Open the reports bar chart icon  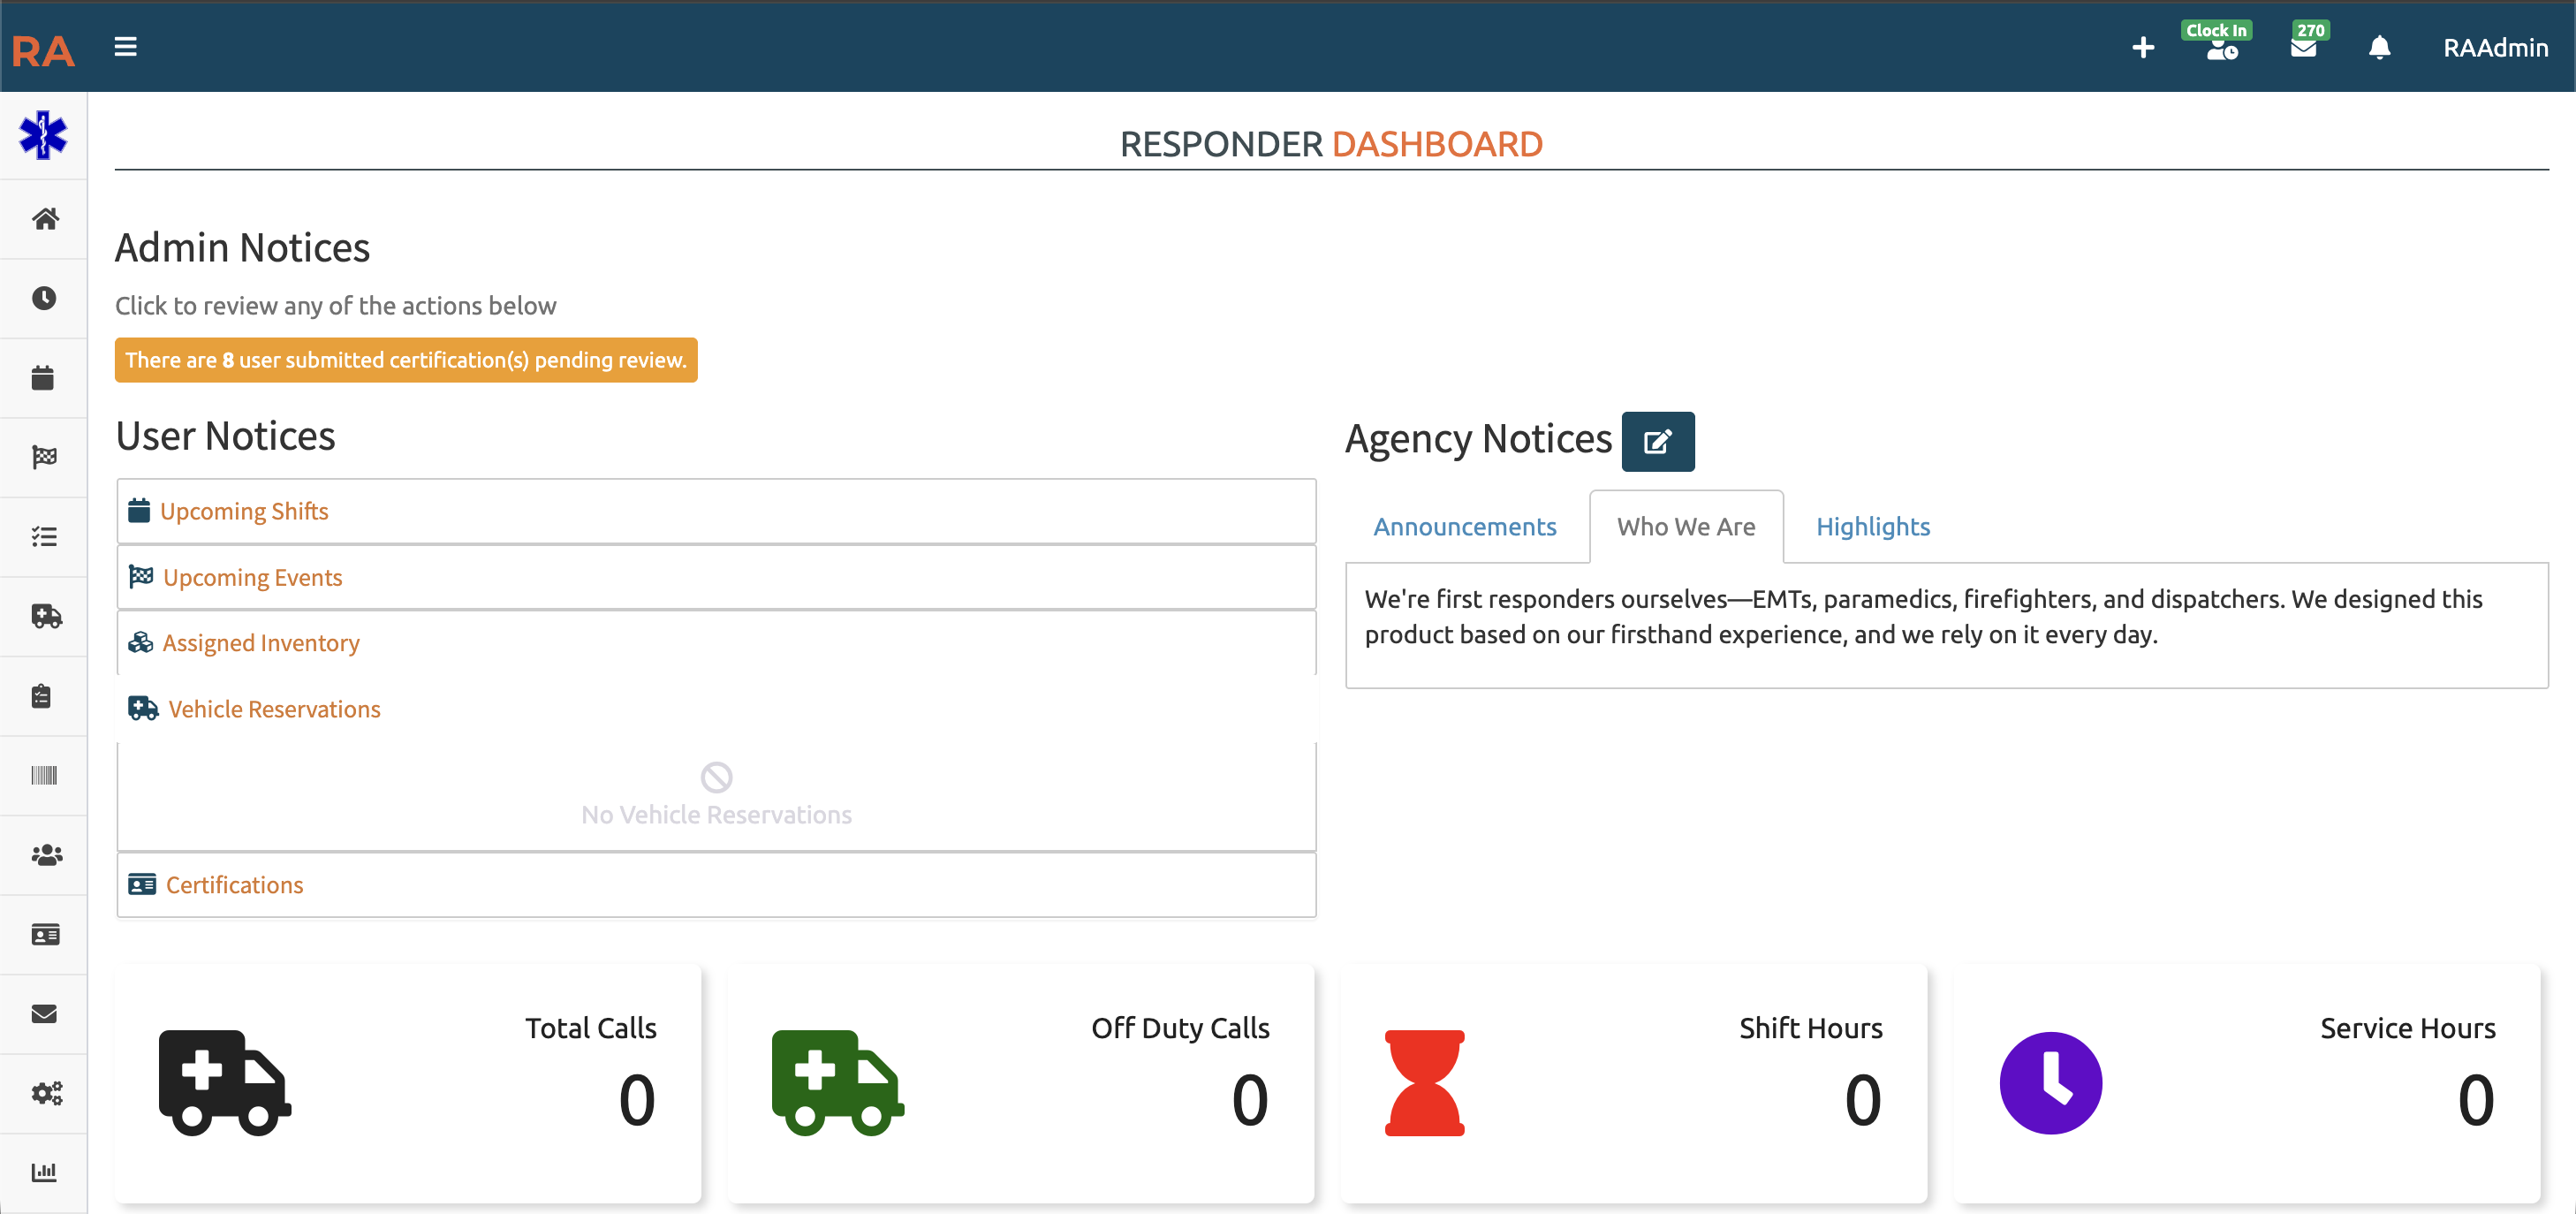point(44,1172)
